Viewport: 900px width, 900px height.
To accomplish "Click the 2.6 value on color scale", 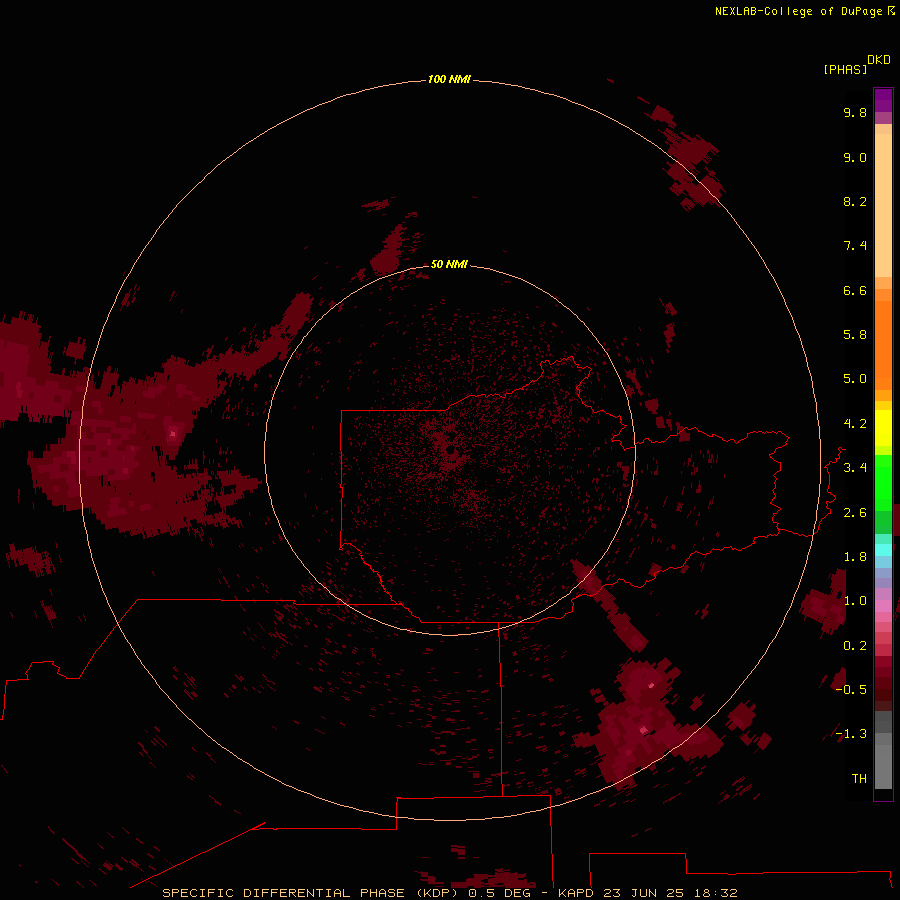I will click(855, 513).
